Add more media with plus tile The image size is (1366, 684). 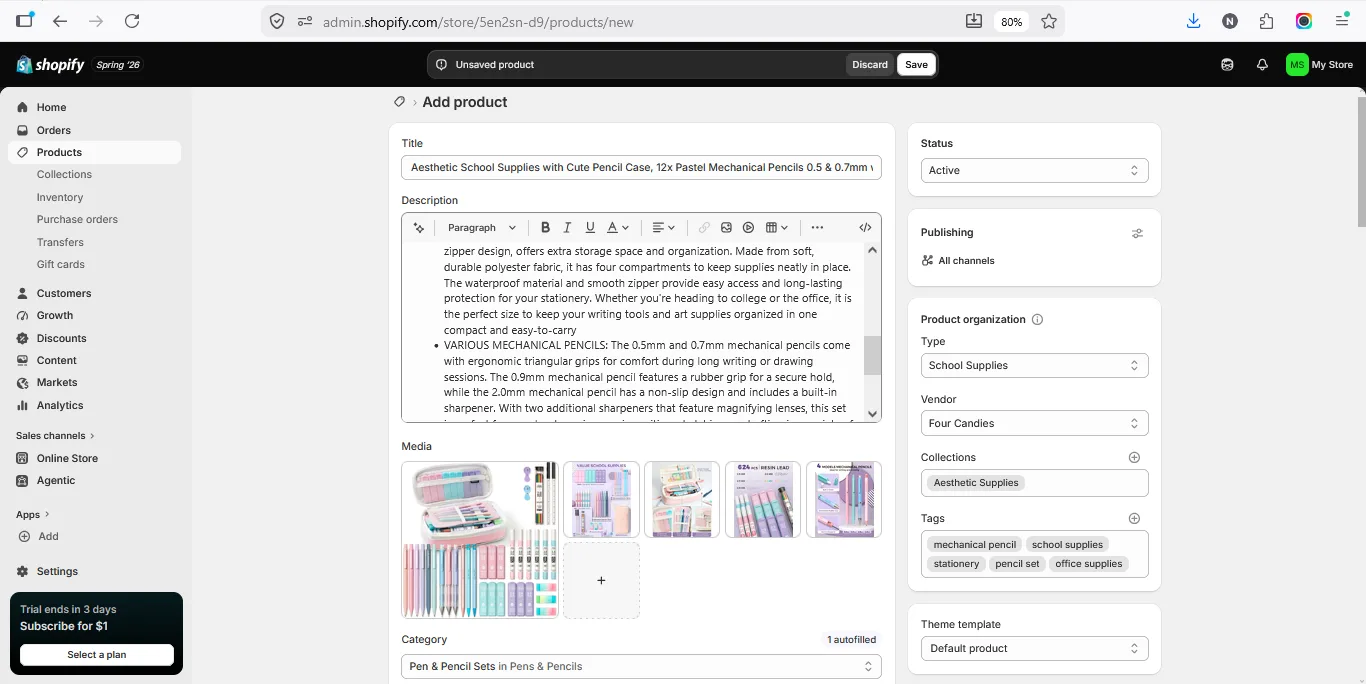tap(601, 580)
